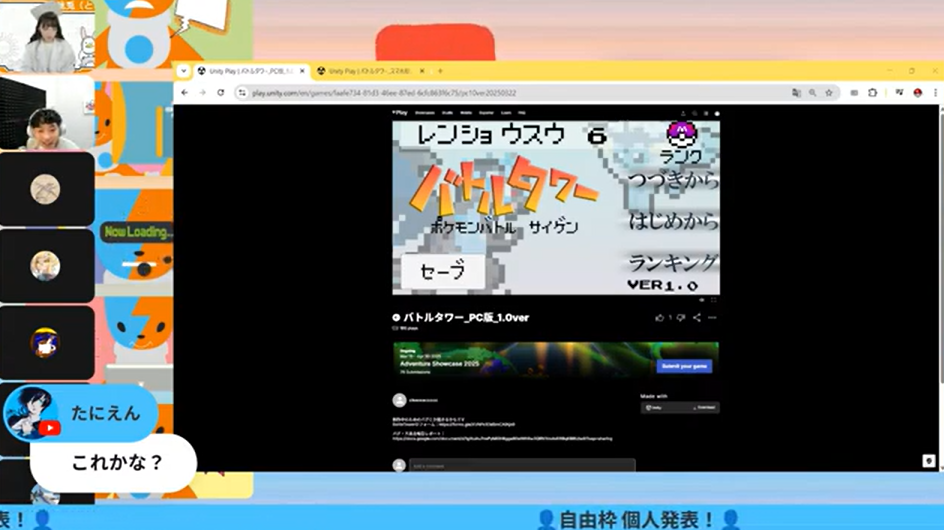
Task: Open a new browser tab
Action: (440, 71)
